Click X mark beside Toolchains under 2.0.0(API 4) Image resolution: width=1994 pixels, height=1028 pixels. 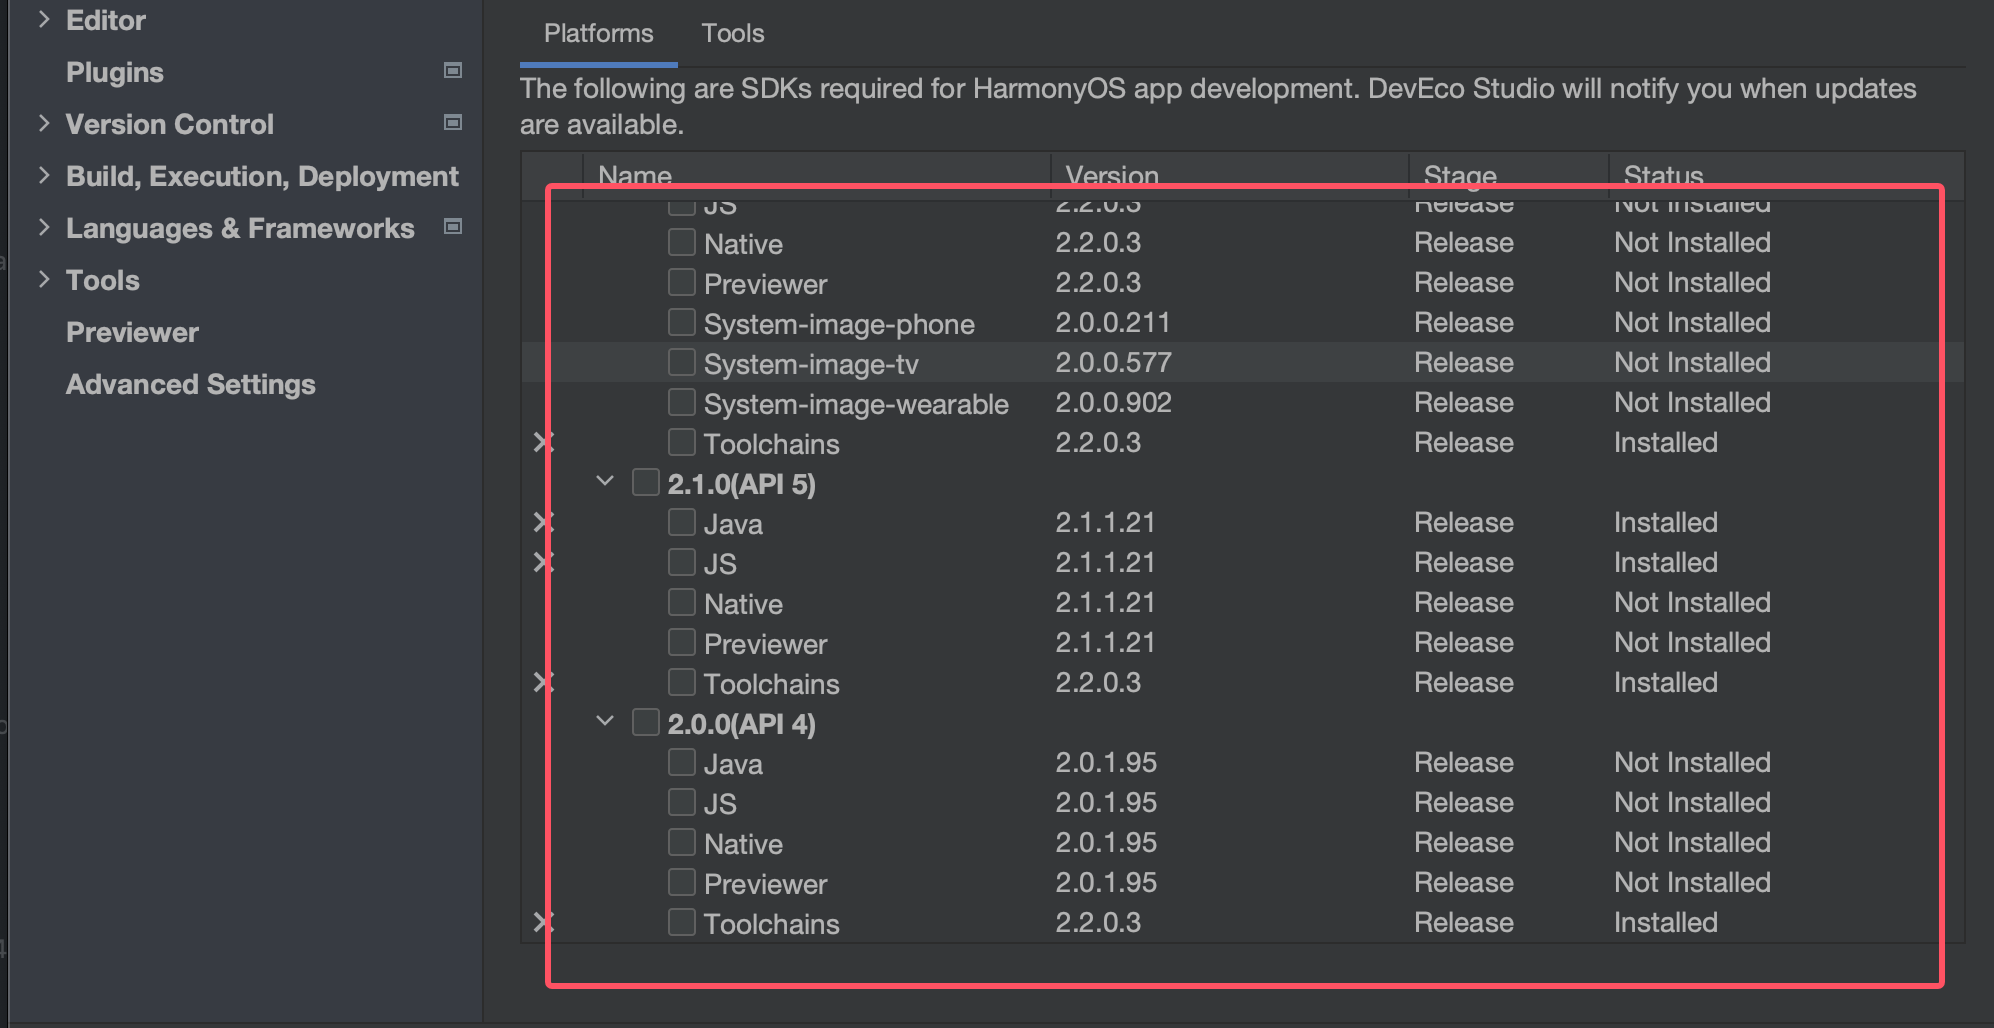(543, 922)
